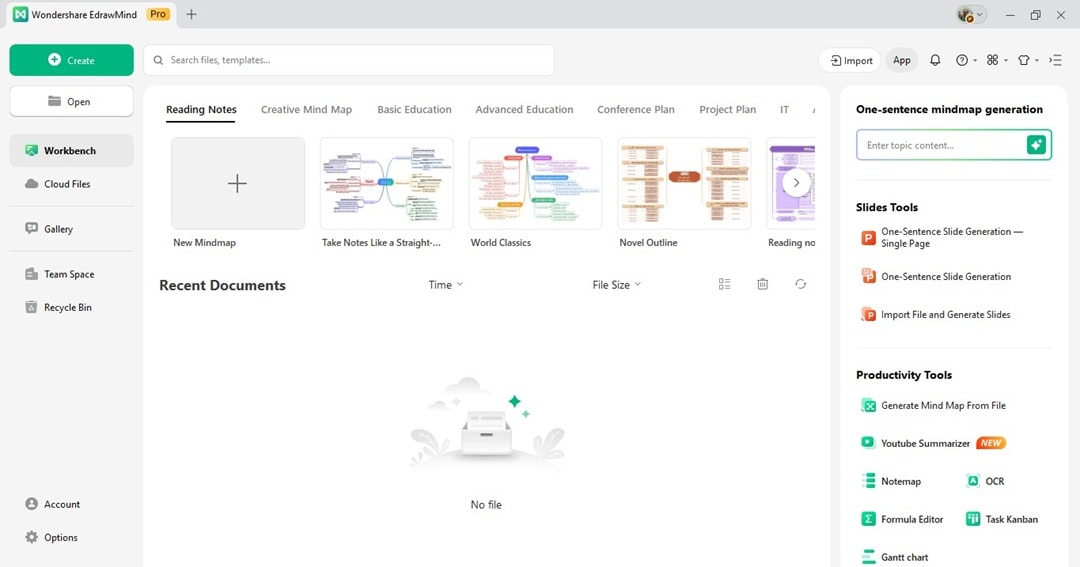Switch to the Advanced Education tab
1080x567 pixels.
tap(524, 110)
